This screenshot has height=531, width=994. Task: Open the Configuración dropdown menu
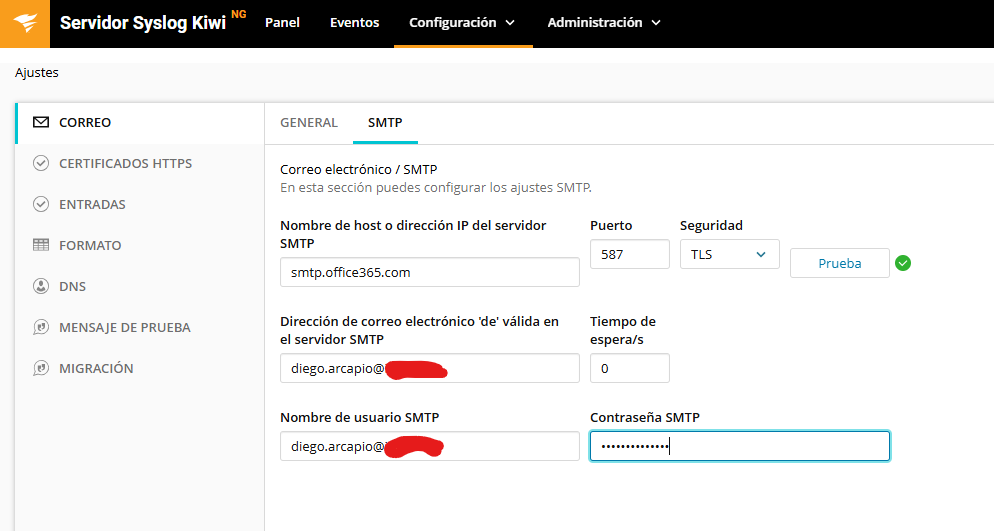(463, 23)
